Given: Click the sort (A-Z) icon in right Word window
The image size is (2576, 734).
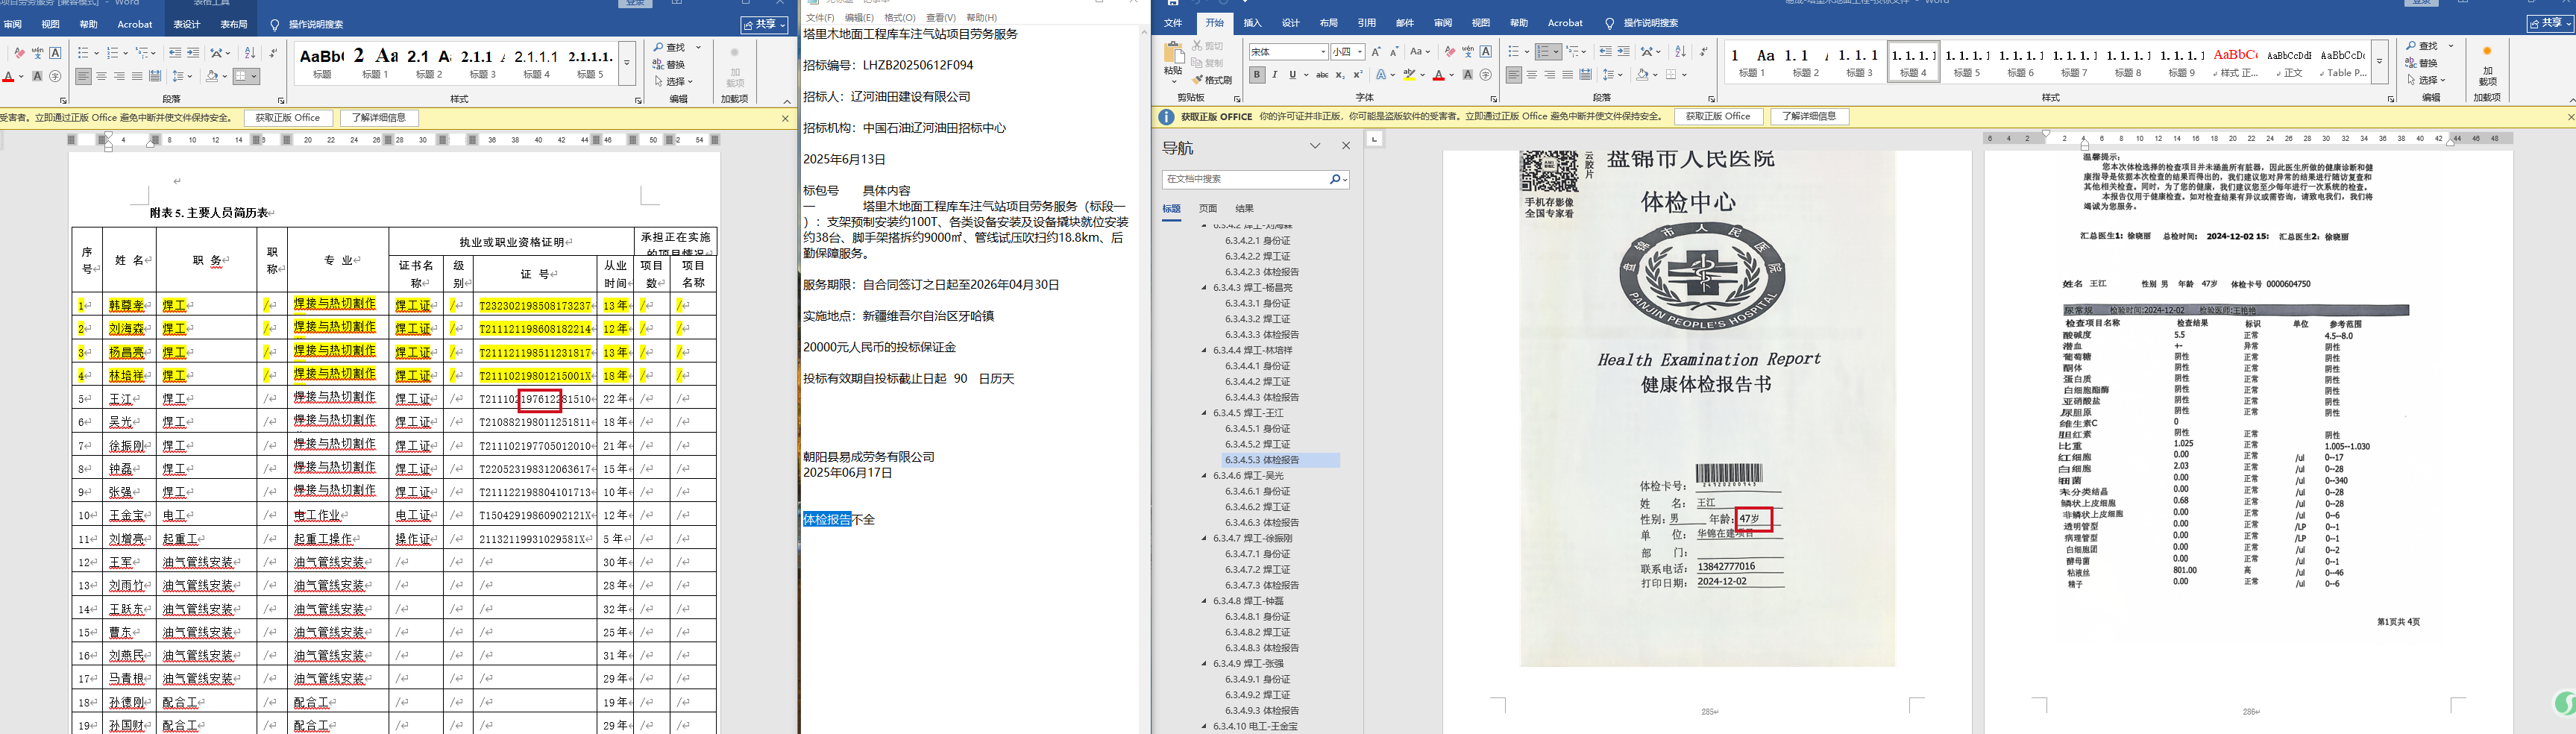Looking at the screenshot, I should (x=1680, y=52).
